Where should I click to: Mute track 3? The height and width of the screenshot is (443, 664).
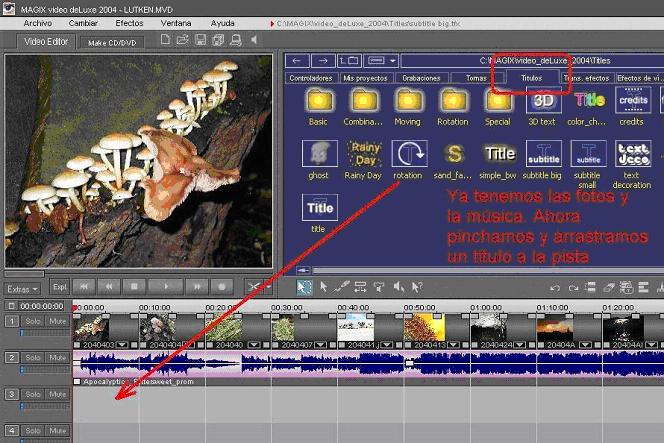click(x=58, y=395)
